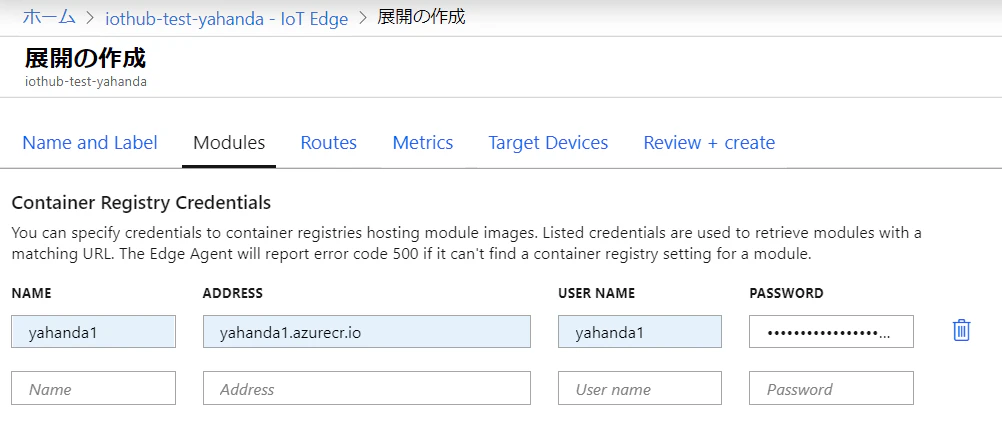Open the Routes tab
Image resolution: width=1002 pixels, height=432 pixels.
328,143
